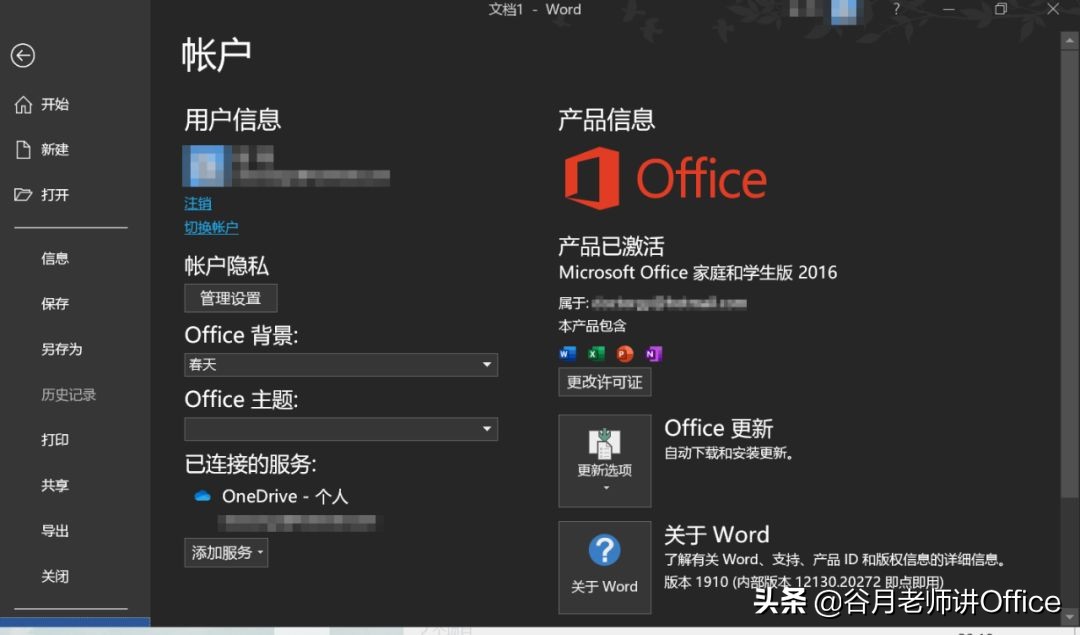The height and width of the screenshot is (635, 1080).
Task: Go to the 信息 tab
Action: 54,258
